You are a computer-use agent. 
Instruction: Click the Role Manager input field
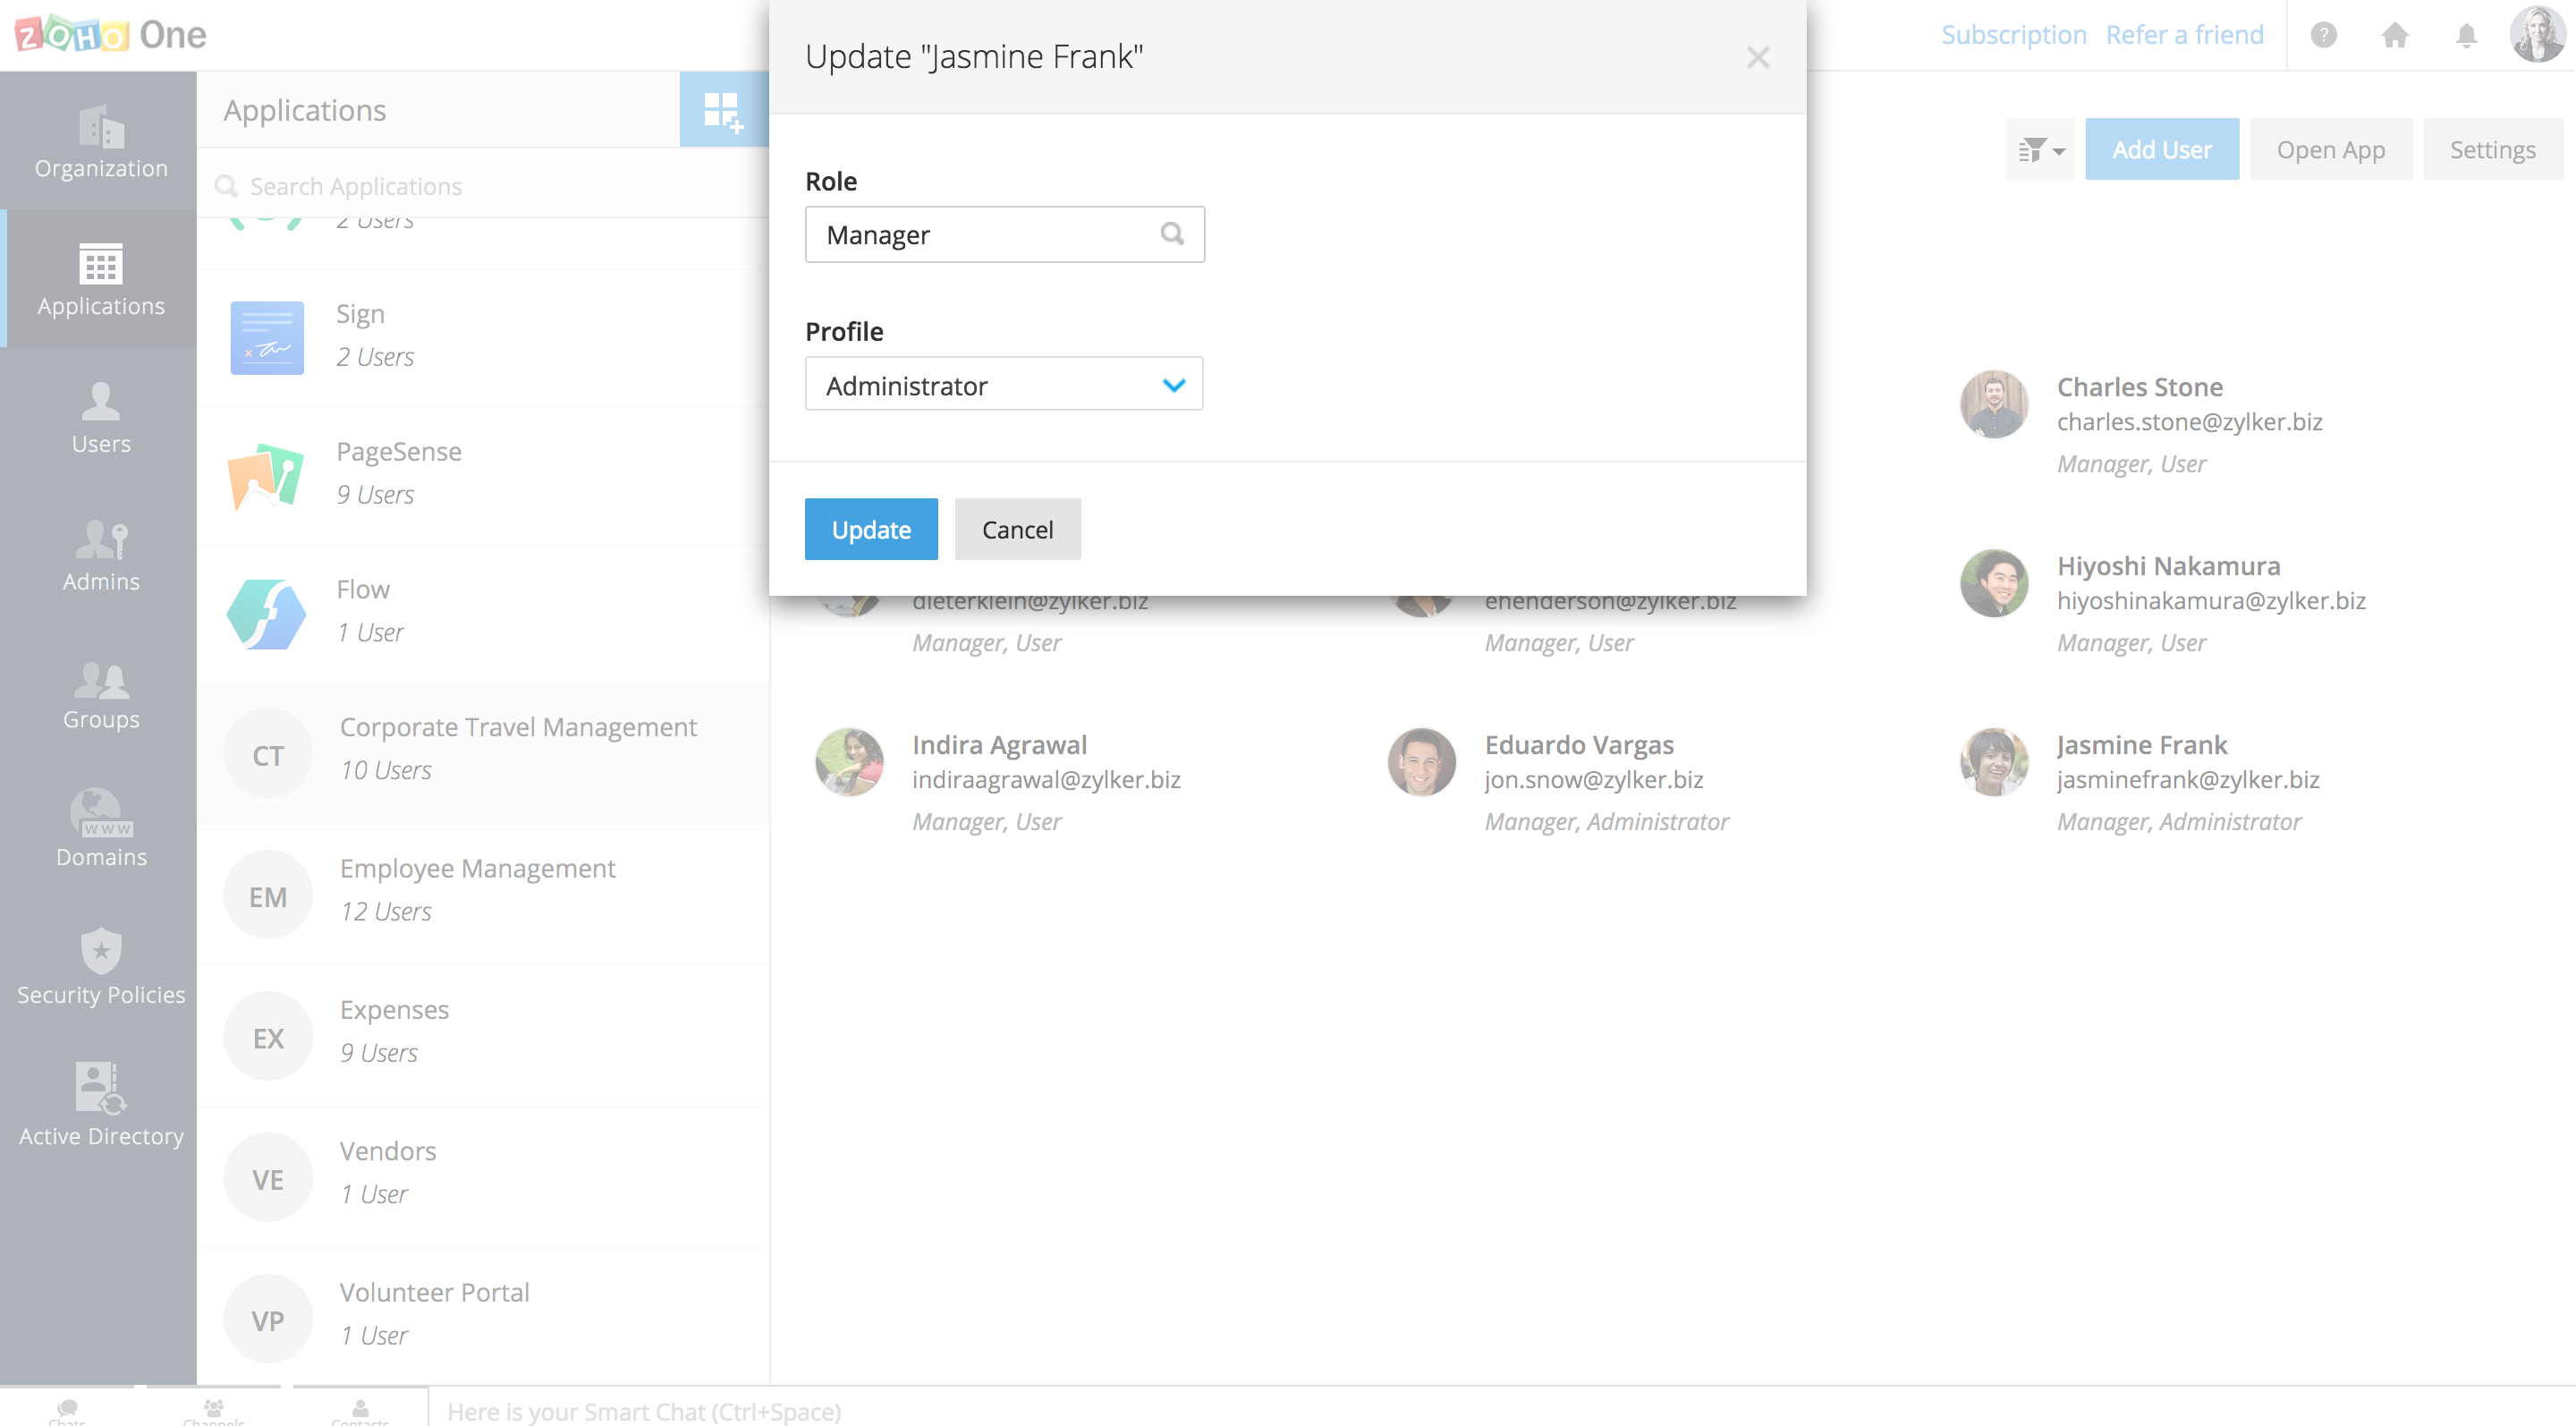pyautogui.click(x=1004, y=234)
